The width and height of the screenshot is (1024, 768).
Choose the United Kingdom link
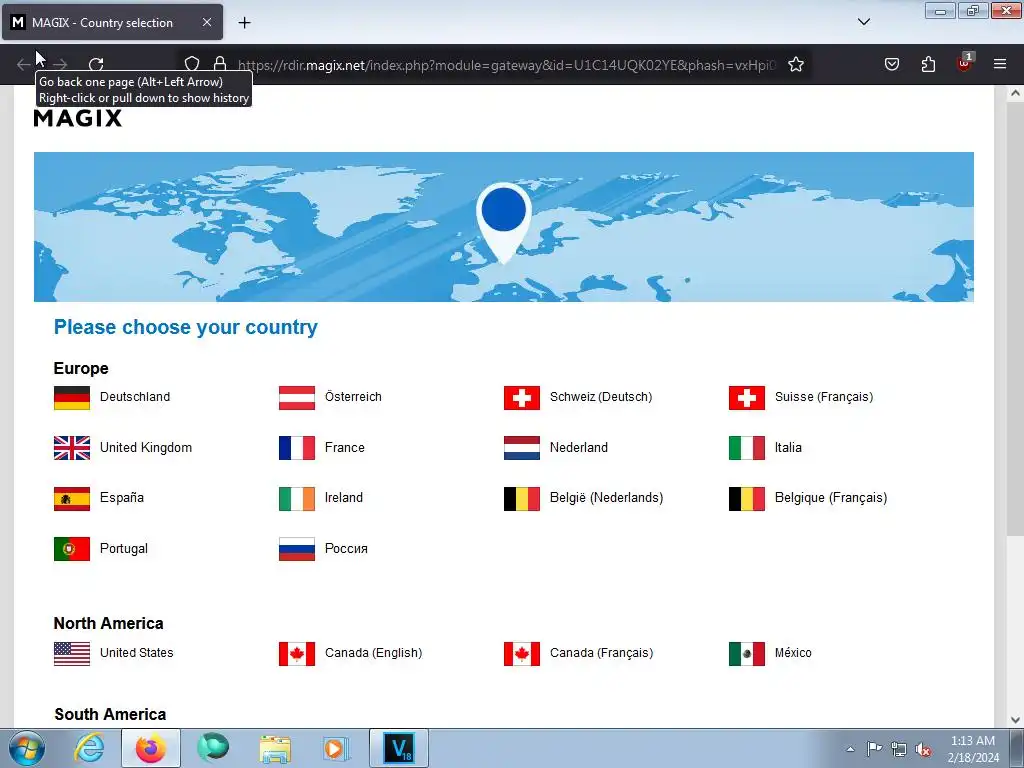pyautogui.click(x=146, y=447)
